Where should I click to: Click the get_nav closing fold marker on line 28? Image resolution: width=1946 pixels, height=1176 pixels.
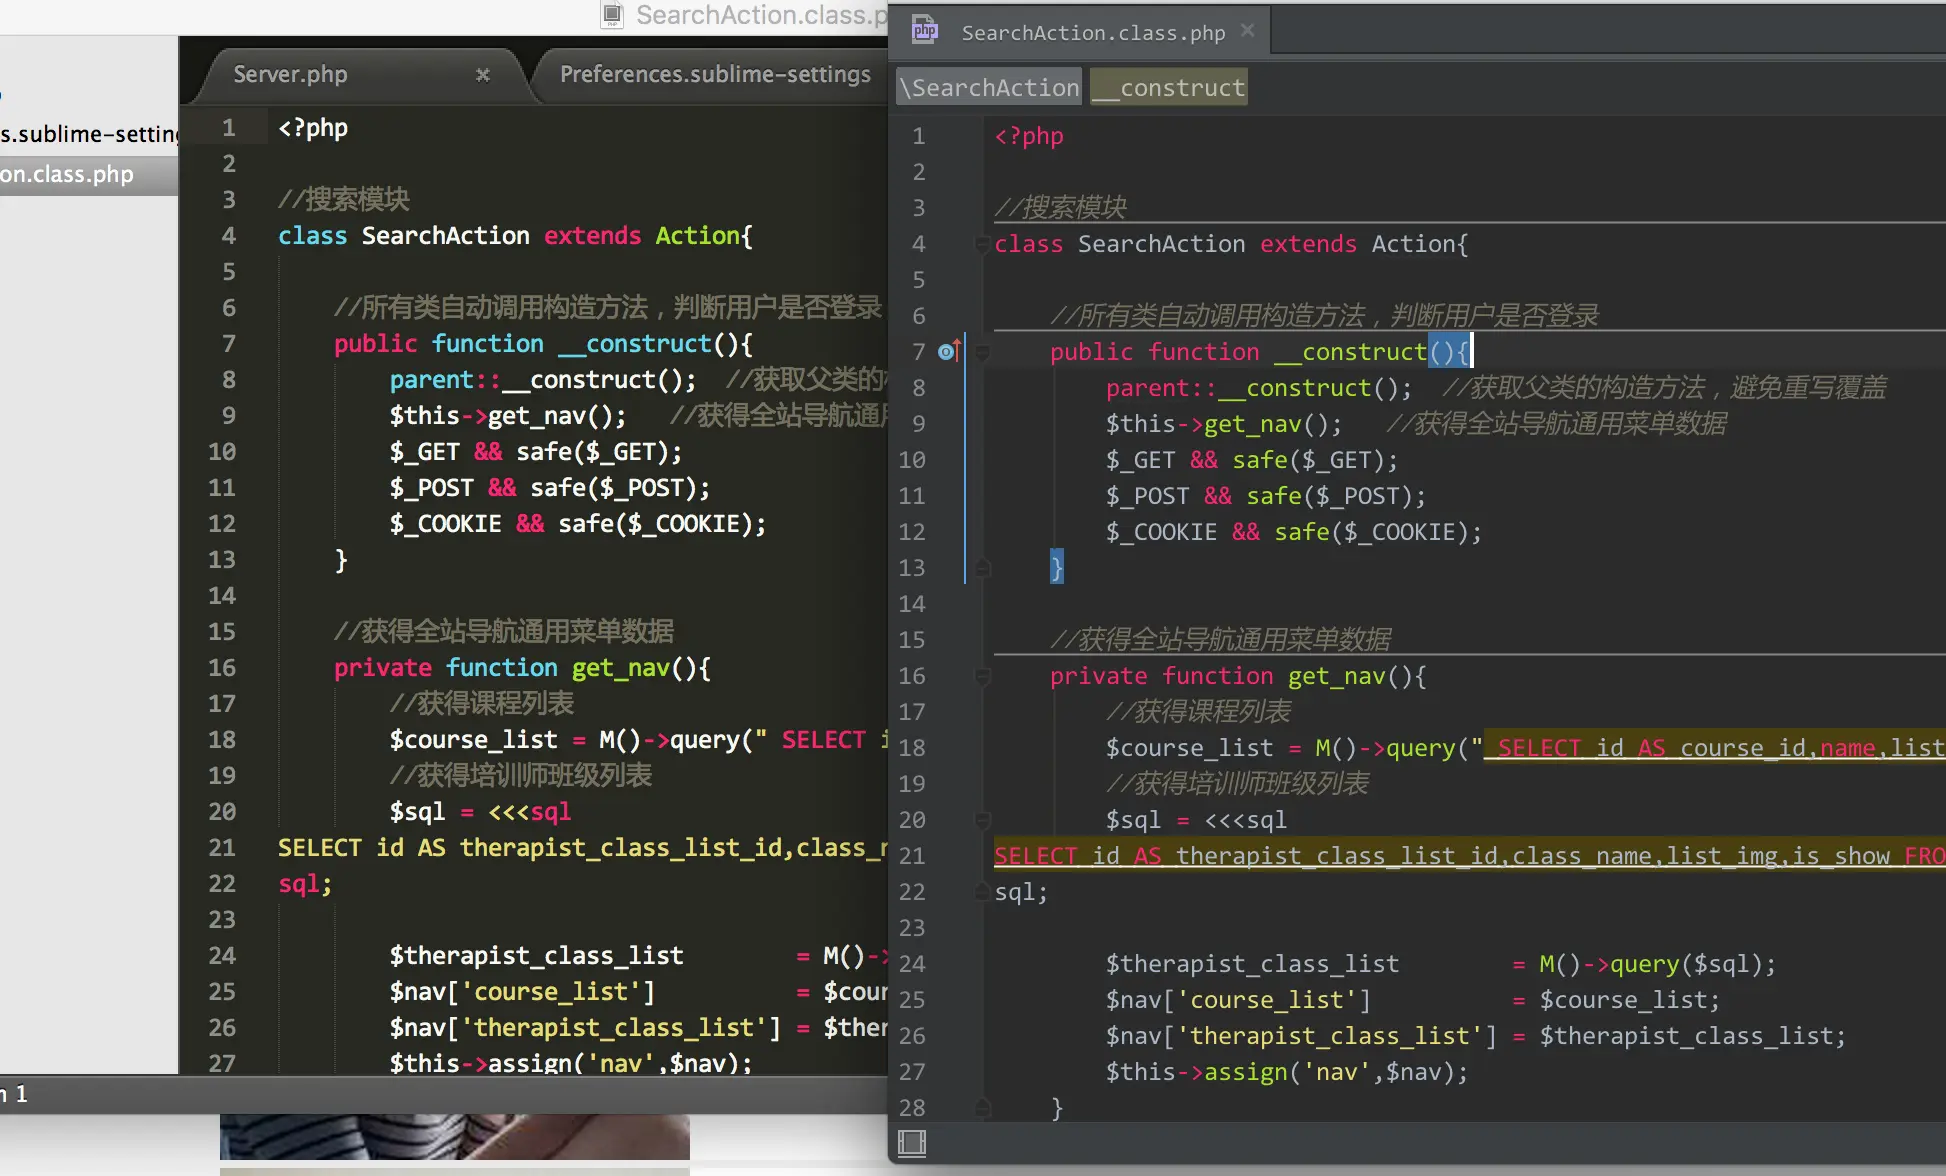982,1107
